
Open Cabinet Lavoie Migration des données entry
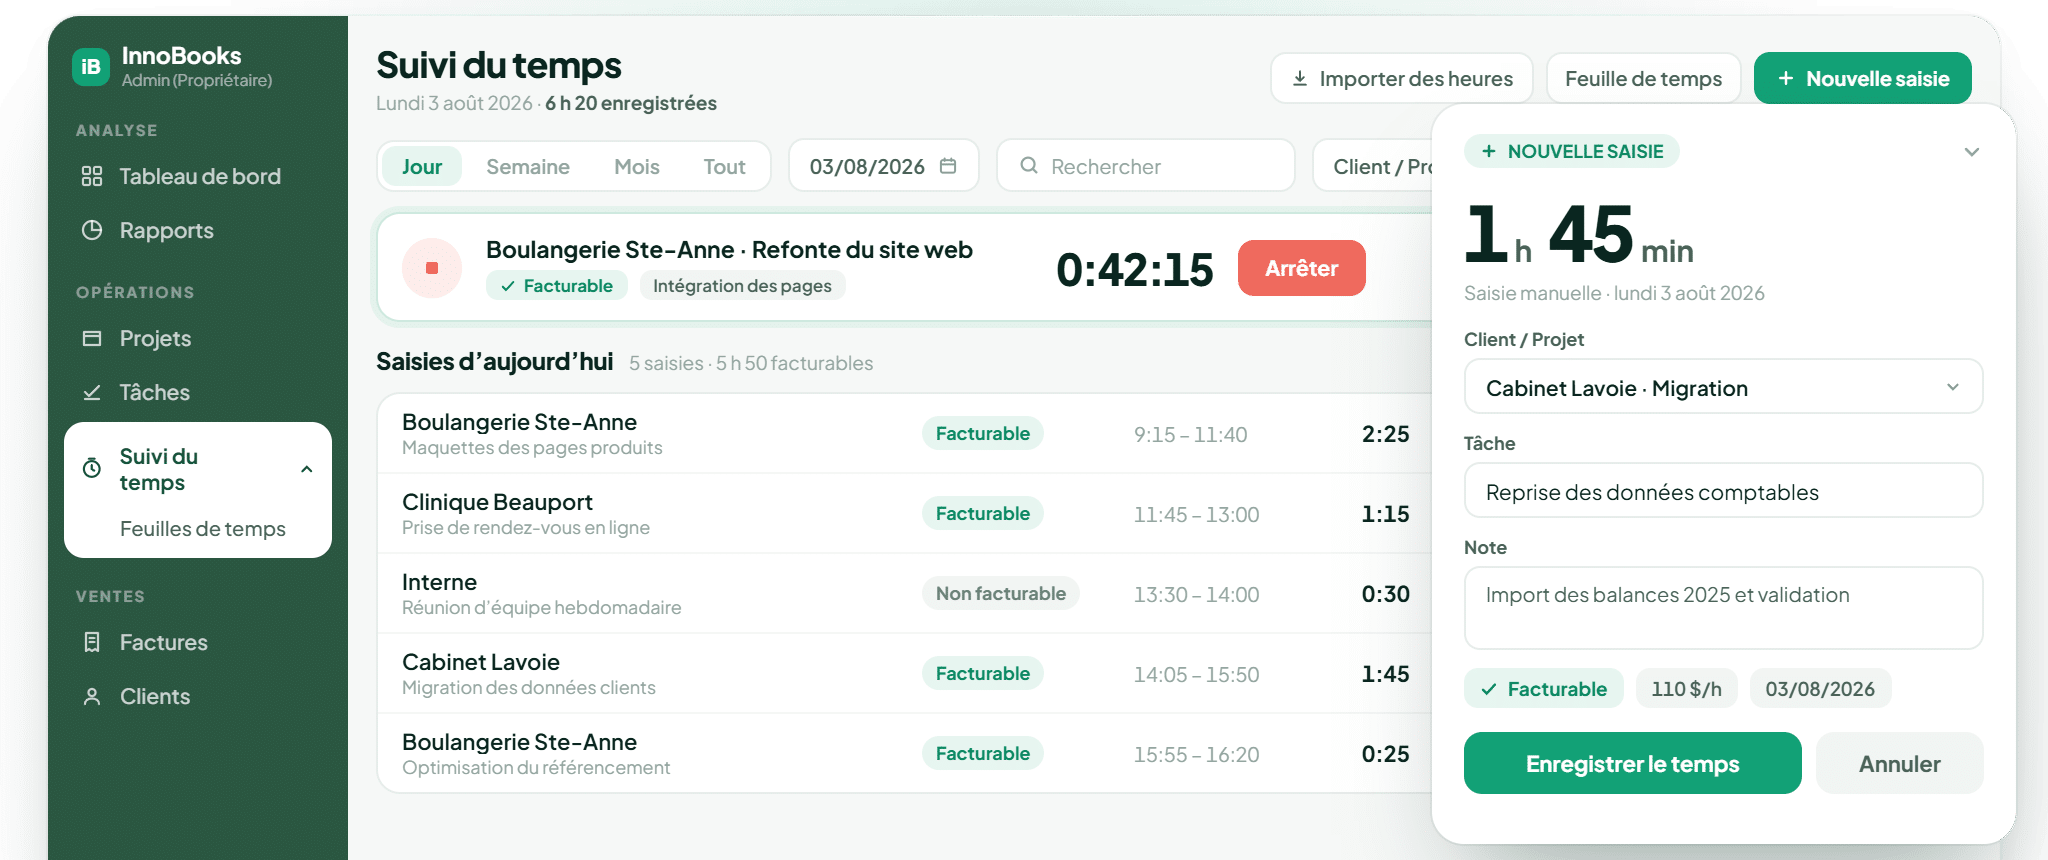905,674
